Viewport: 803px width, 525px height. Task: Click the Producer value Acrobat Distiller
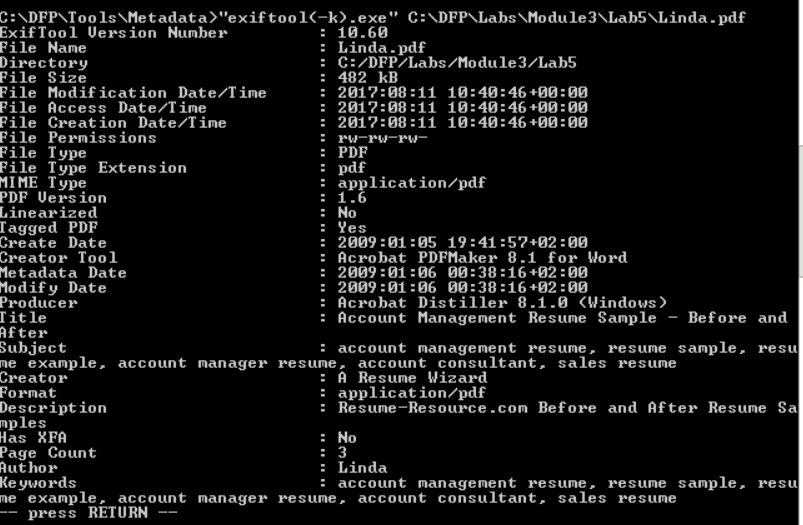point(502,303)
